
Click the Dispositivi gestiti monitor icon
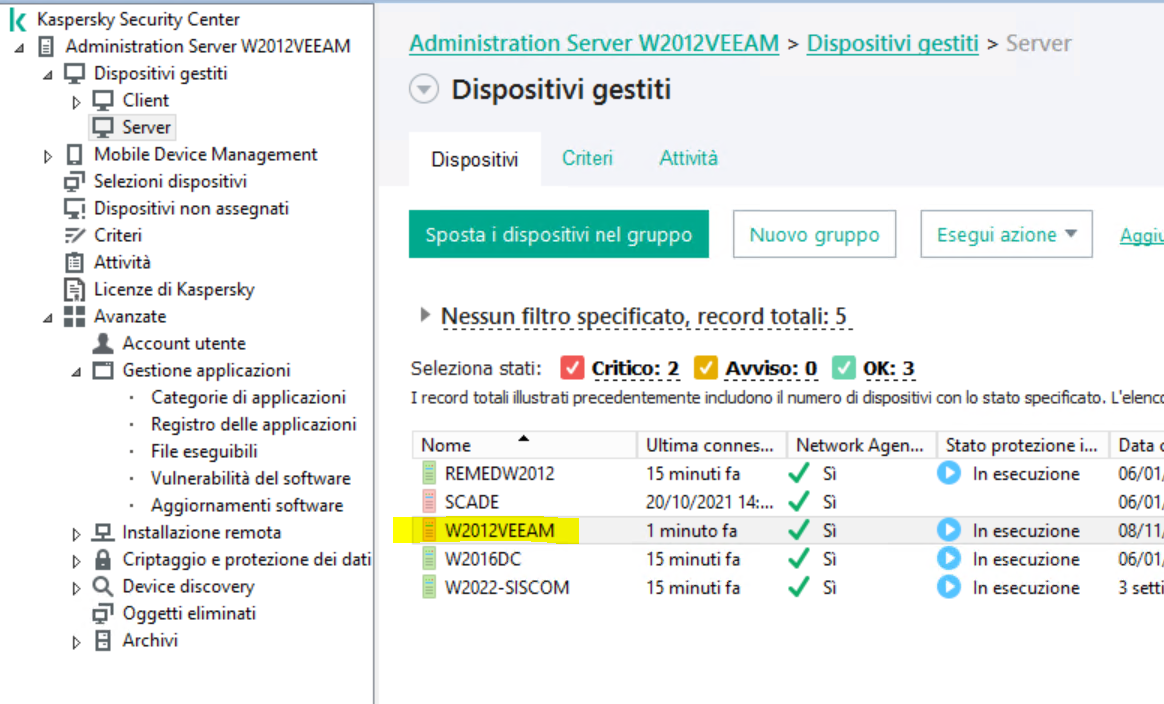coord(74,74)
